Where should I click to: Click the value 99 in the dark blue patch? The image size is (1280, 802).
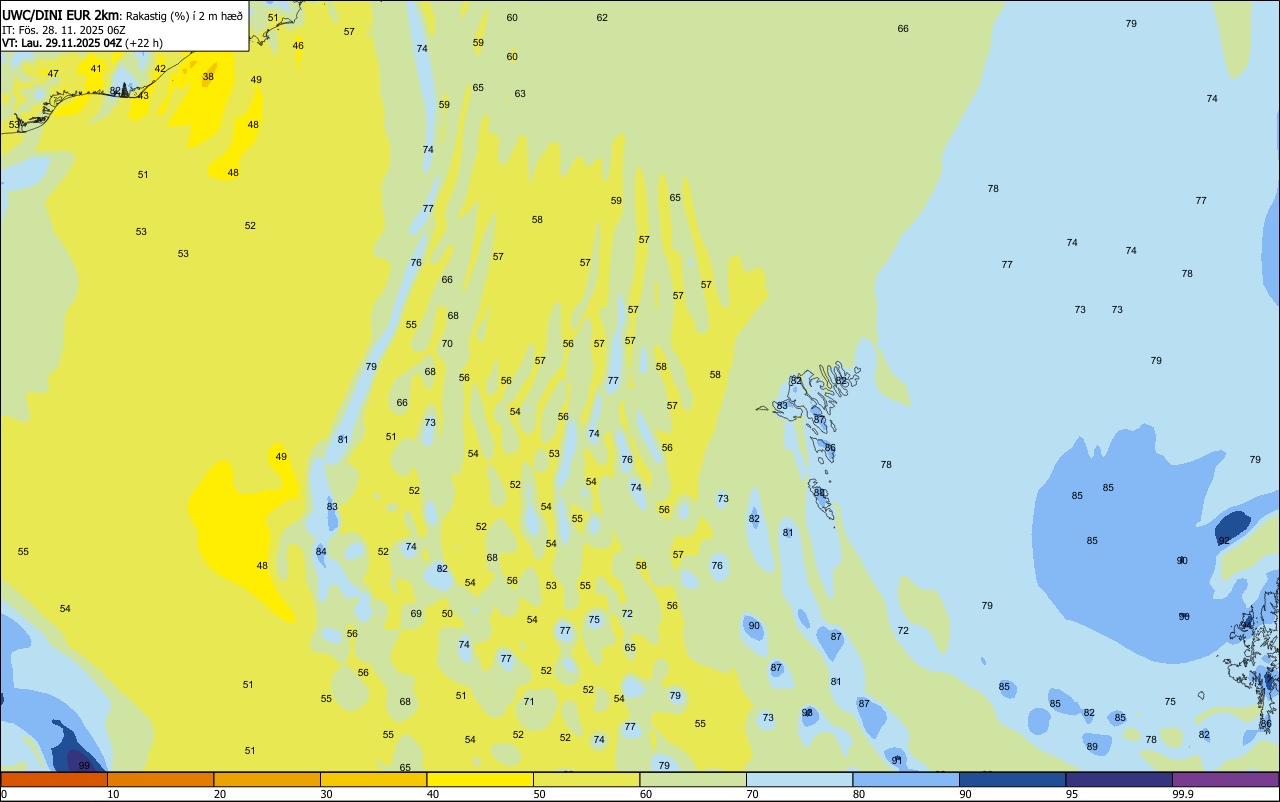point(84,766)
